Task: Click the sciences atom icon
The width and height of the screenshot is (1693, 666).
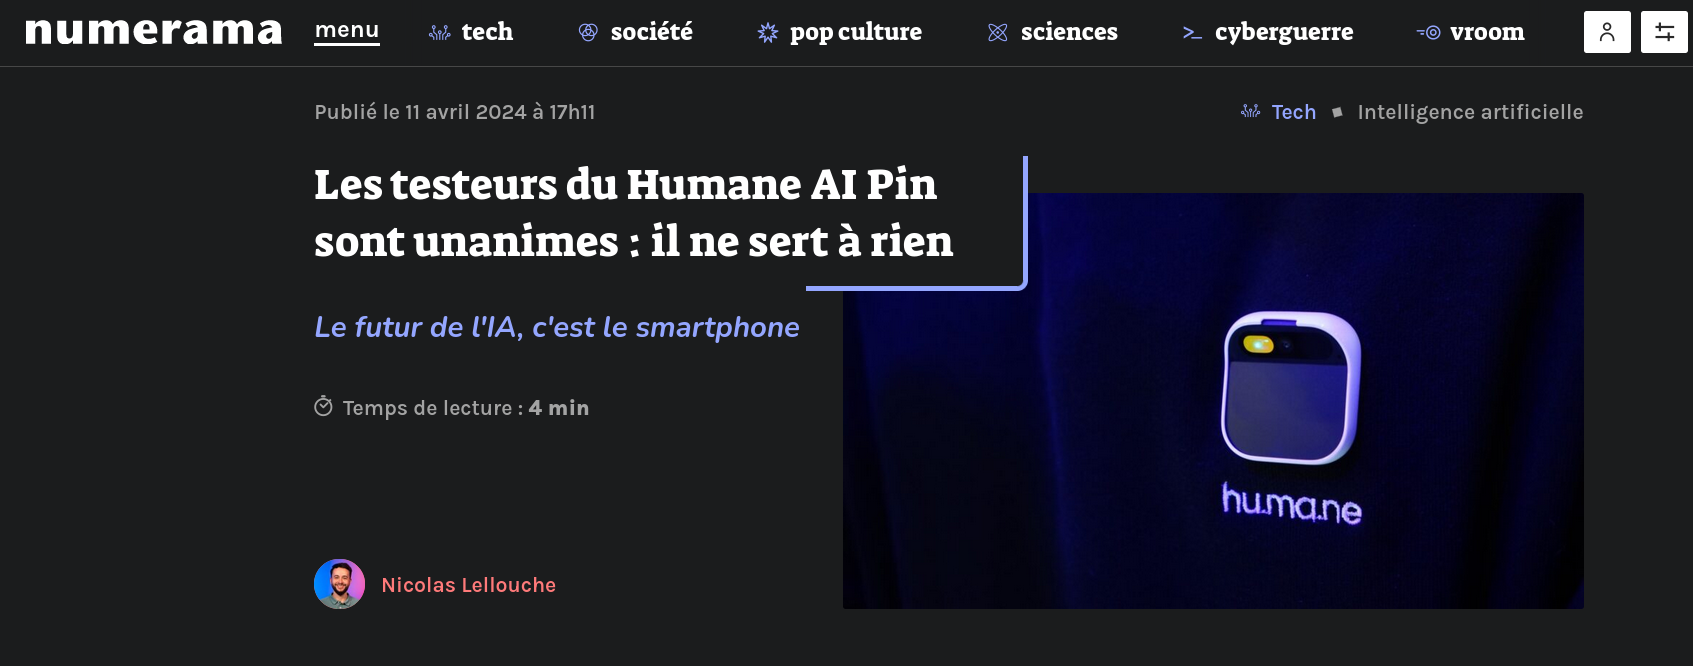Action: click(x=997, y=33)
